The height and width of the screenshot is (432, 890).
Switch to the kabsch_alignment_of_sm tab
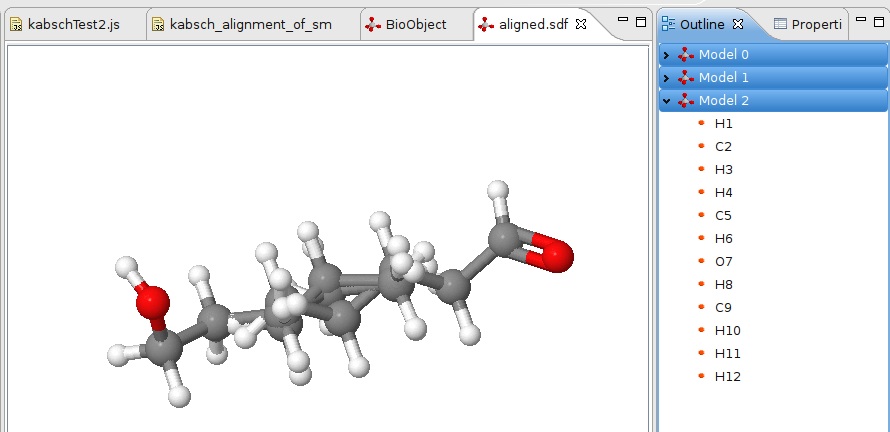250,24
